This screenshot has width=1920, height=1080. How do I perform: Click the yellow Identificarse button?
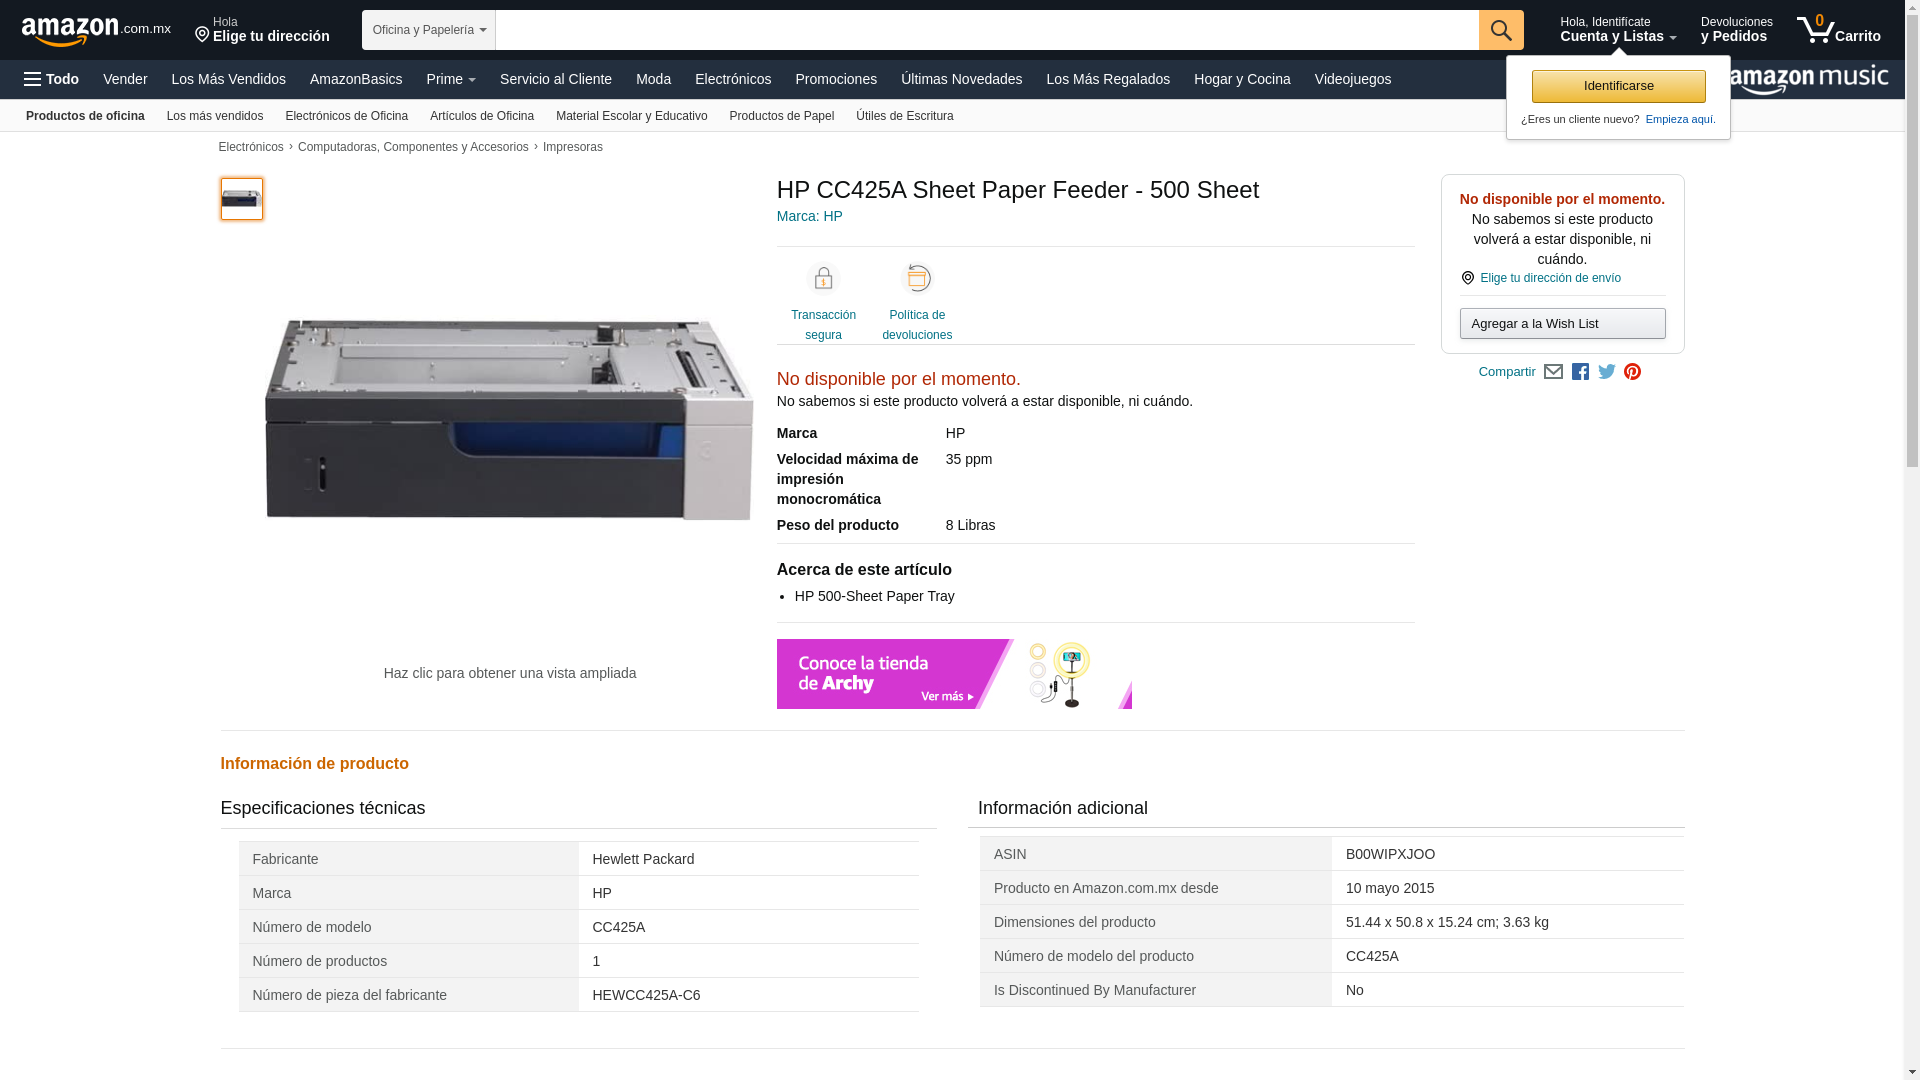pos(1618,86)
